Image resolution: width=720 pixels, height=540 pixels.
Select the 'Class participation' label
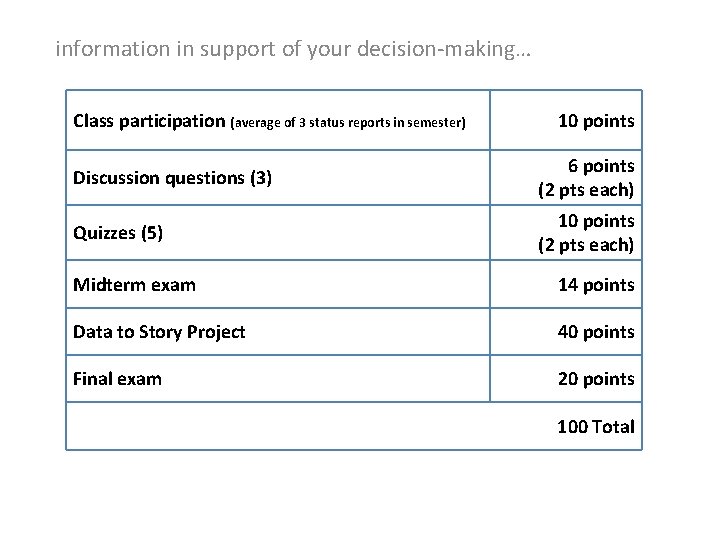149,122
